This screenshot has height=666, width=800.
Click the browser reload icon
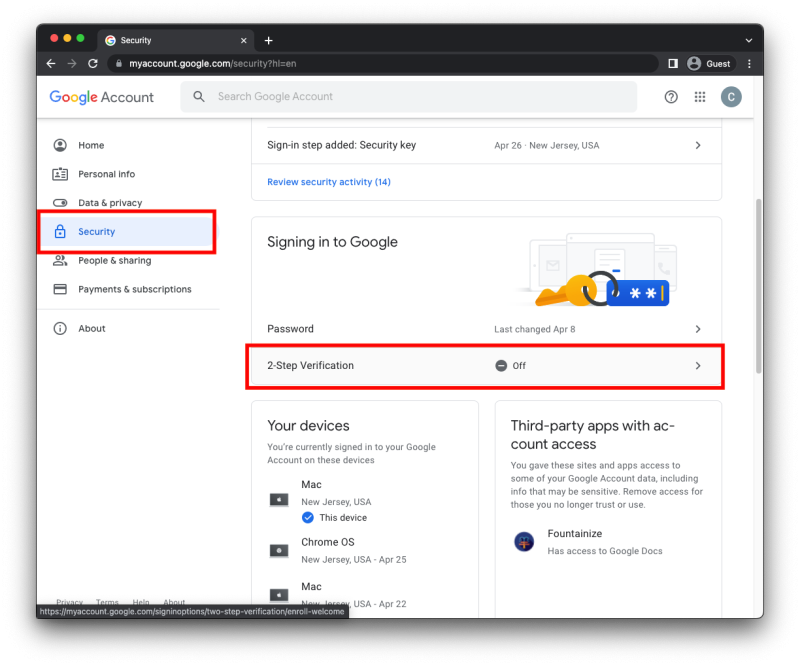pos(93,63)
